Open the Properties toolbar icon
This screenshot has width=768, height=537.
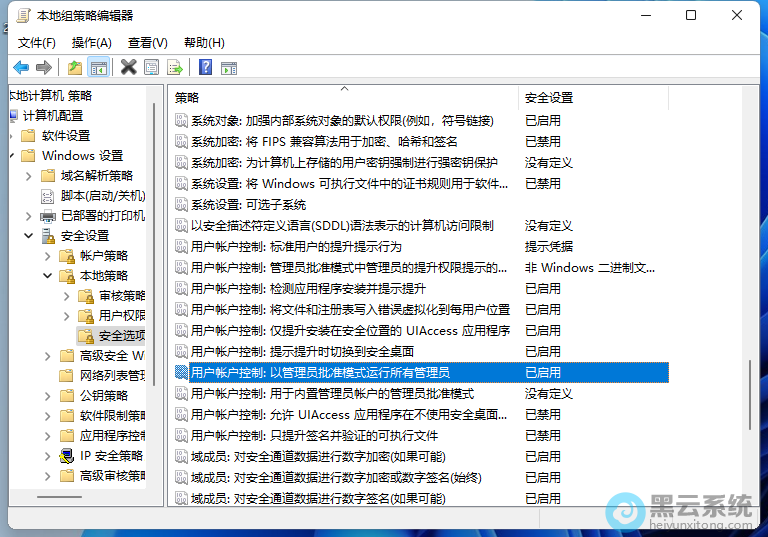pyautogui.click(x=151, y=67)
